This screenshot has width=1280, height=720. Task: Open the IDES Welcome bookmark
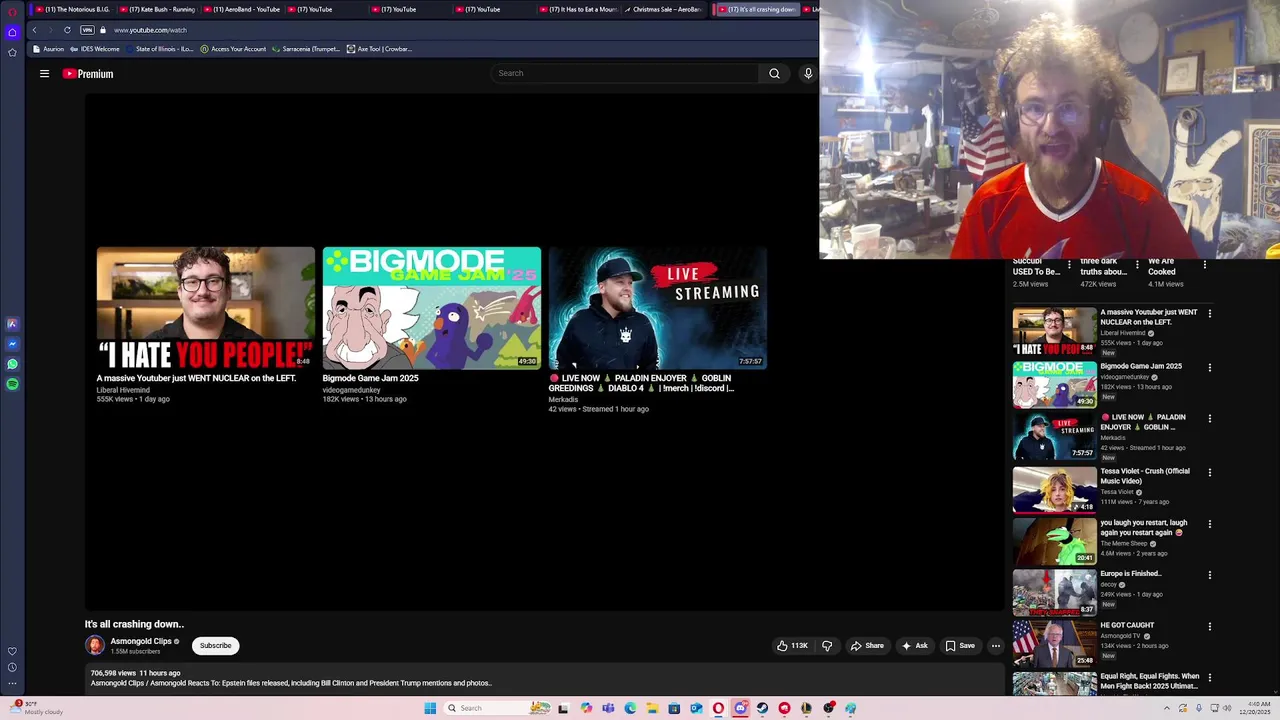(x=94, y=49)
